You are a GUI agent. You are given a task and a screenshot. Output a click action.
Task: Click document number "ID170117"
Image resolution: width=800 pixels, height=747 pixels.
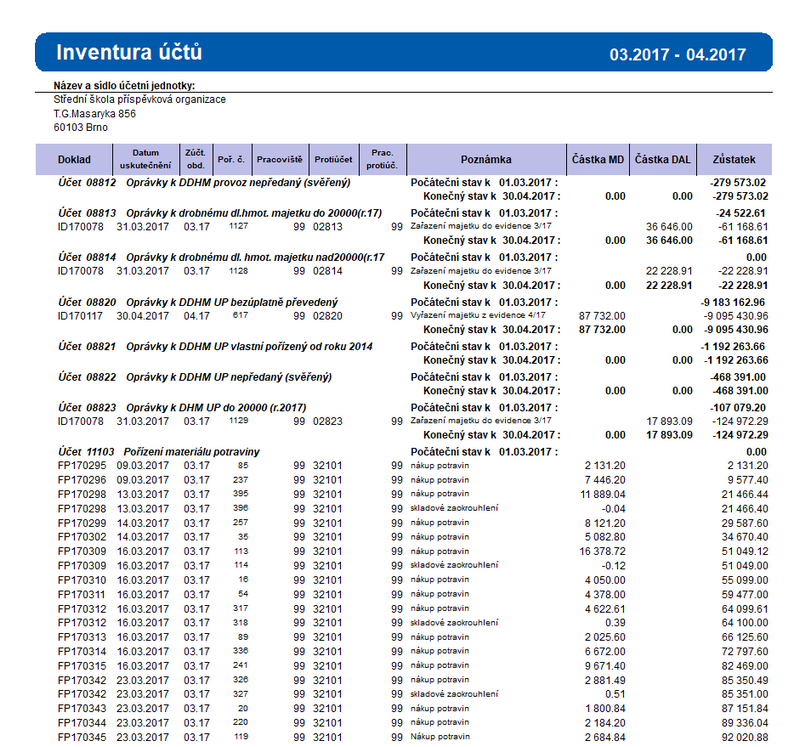point(81,316)
